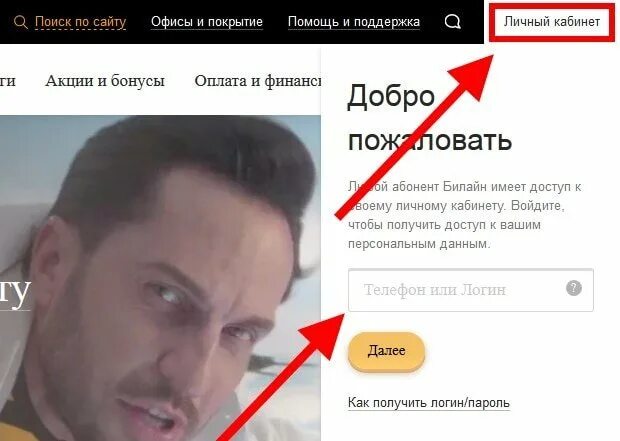Click the red arrow pointing at Личный кабинет
Viewport: 620px width, 441px height.
pyautogui.click(x=414, y=136)
